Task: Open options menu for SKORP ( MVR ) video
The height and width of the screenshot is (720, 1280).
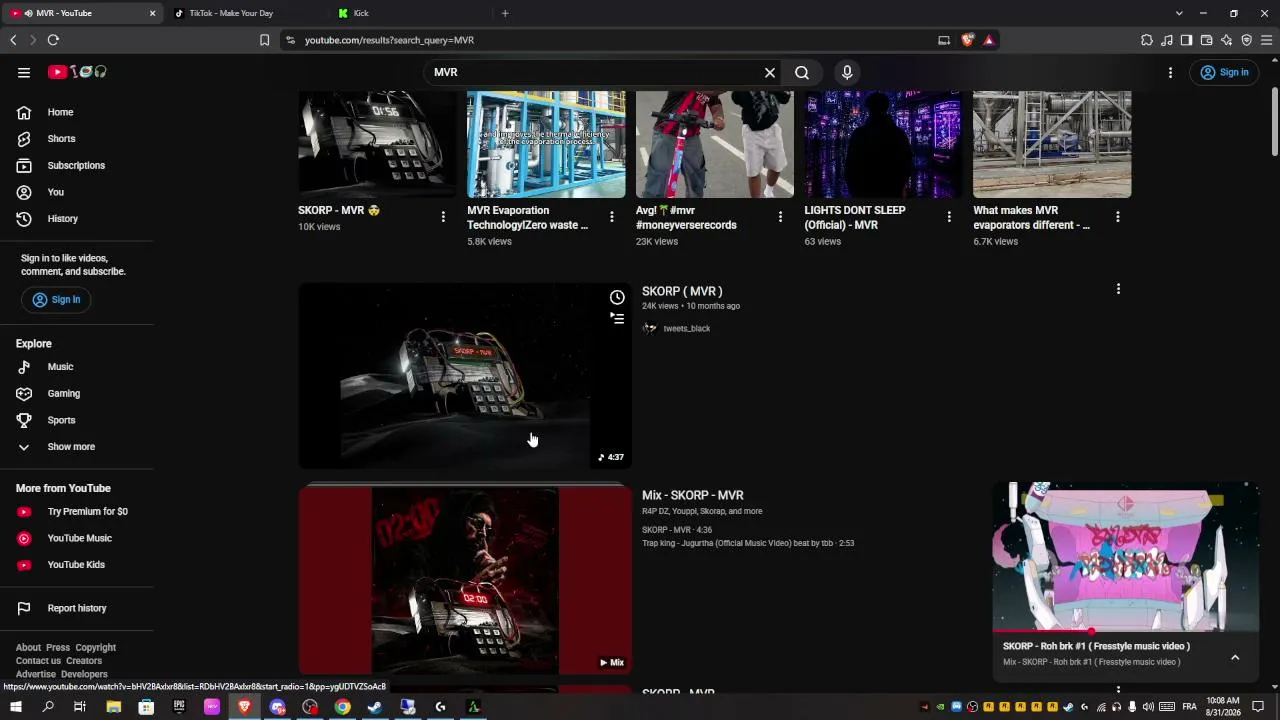Action: (x=1118, y=289)
